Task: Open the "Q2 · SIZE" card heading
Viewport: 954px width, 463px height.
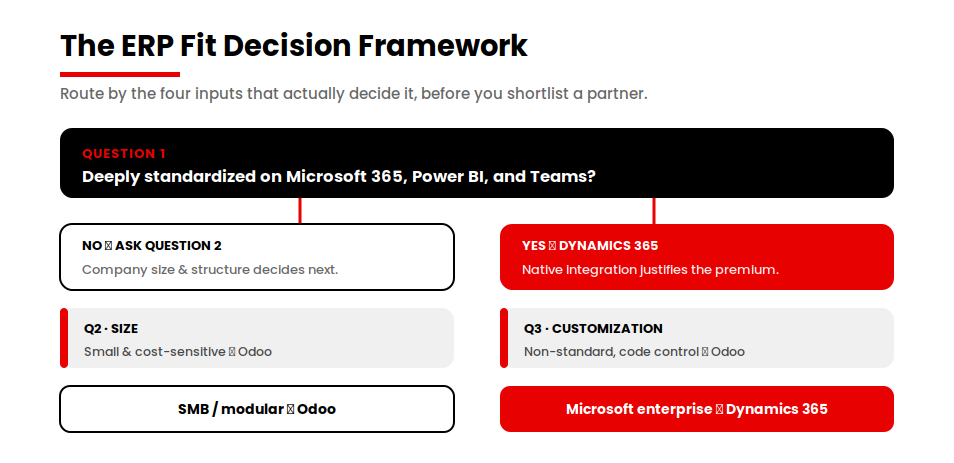Action: pos(111,329)
